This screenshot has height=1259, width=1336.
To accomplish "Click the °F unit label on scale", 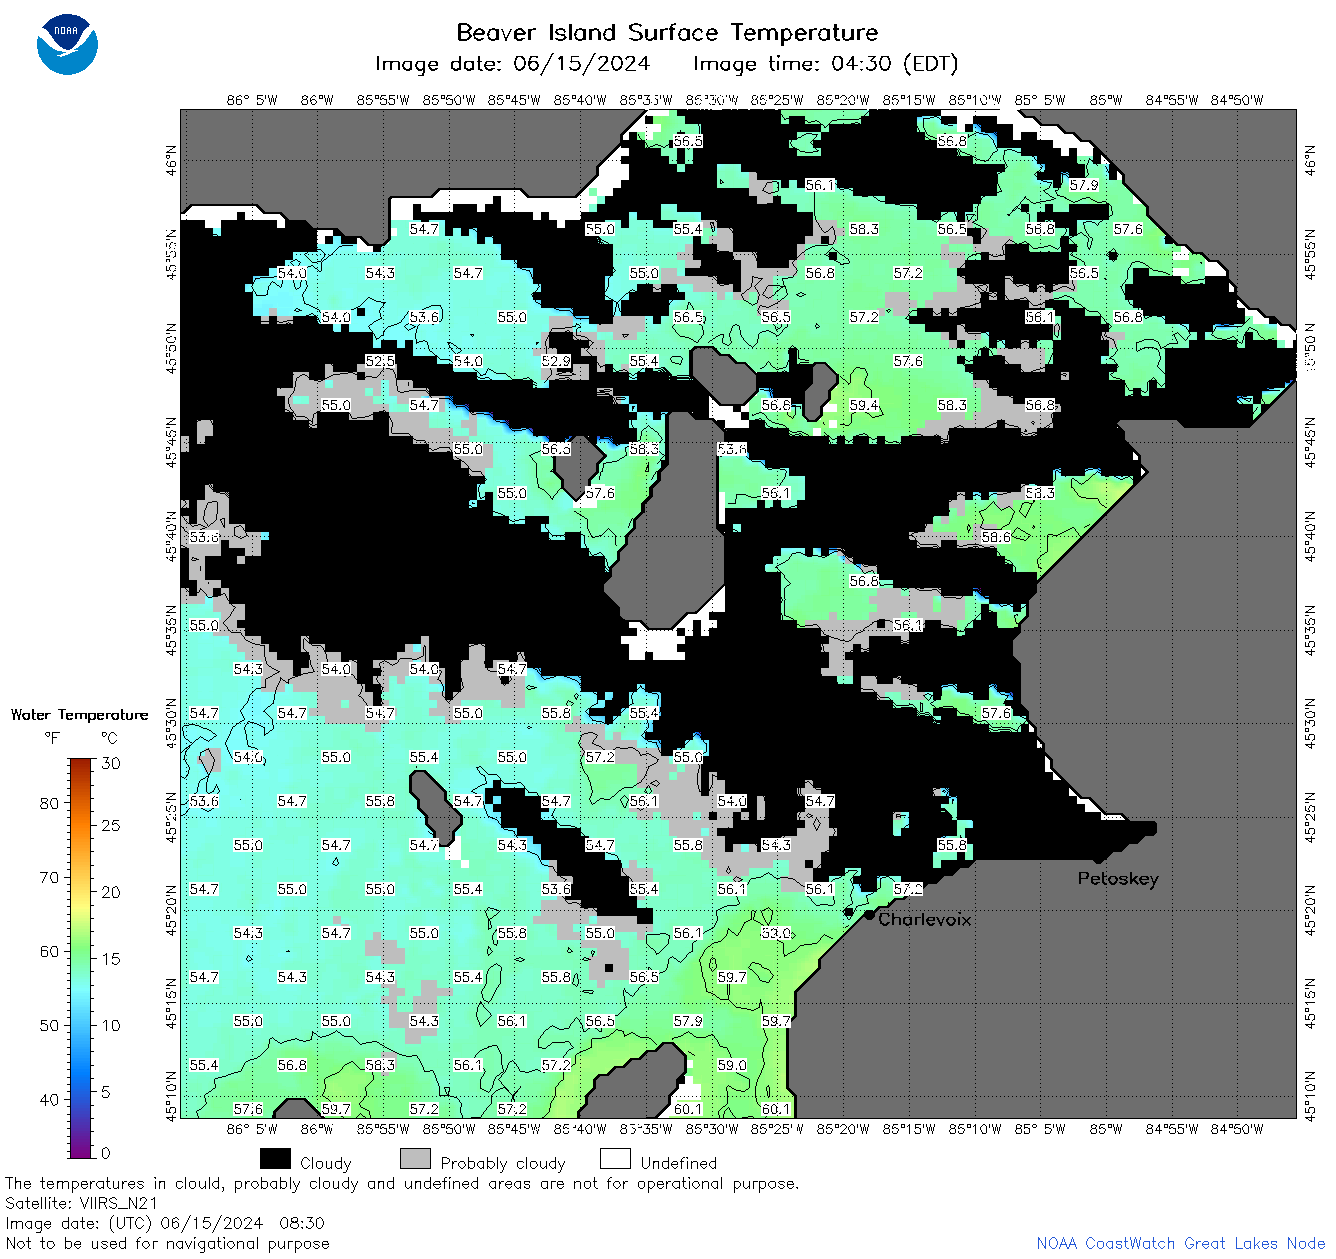I will tap(52, 738).
